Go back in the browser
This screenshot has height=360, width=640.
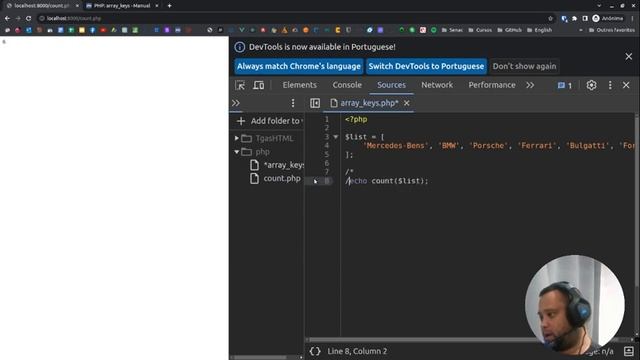tap(7, 18)
